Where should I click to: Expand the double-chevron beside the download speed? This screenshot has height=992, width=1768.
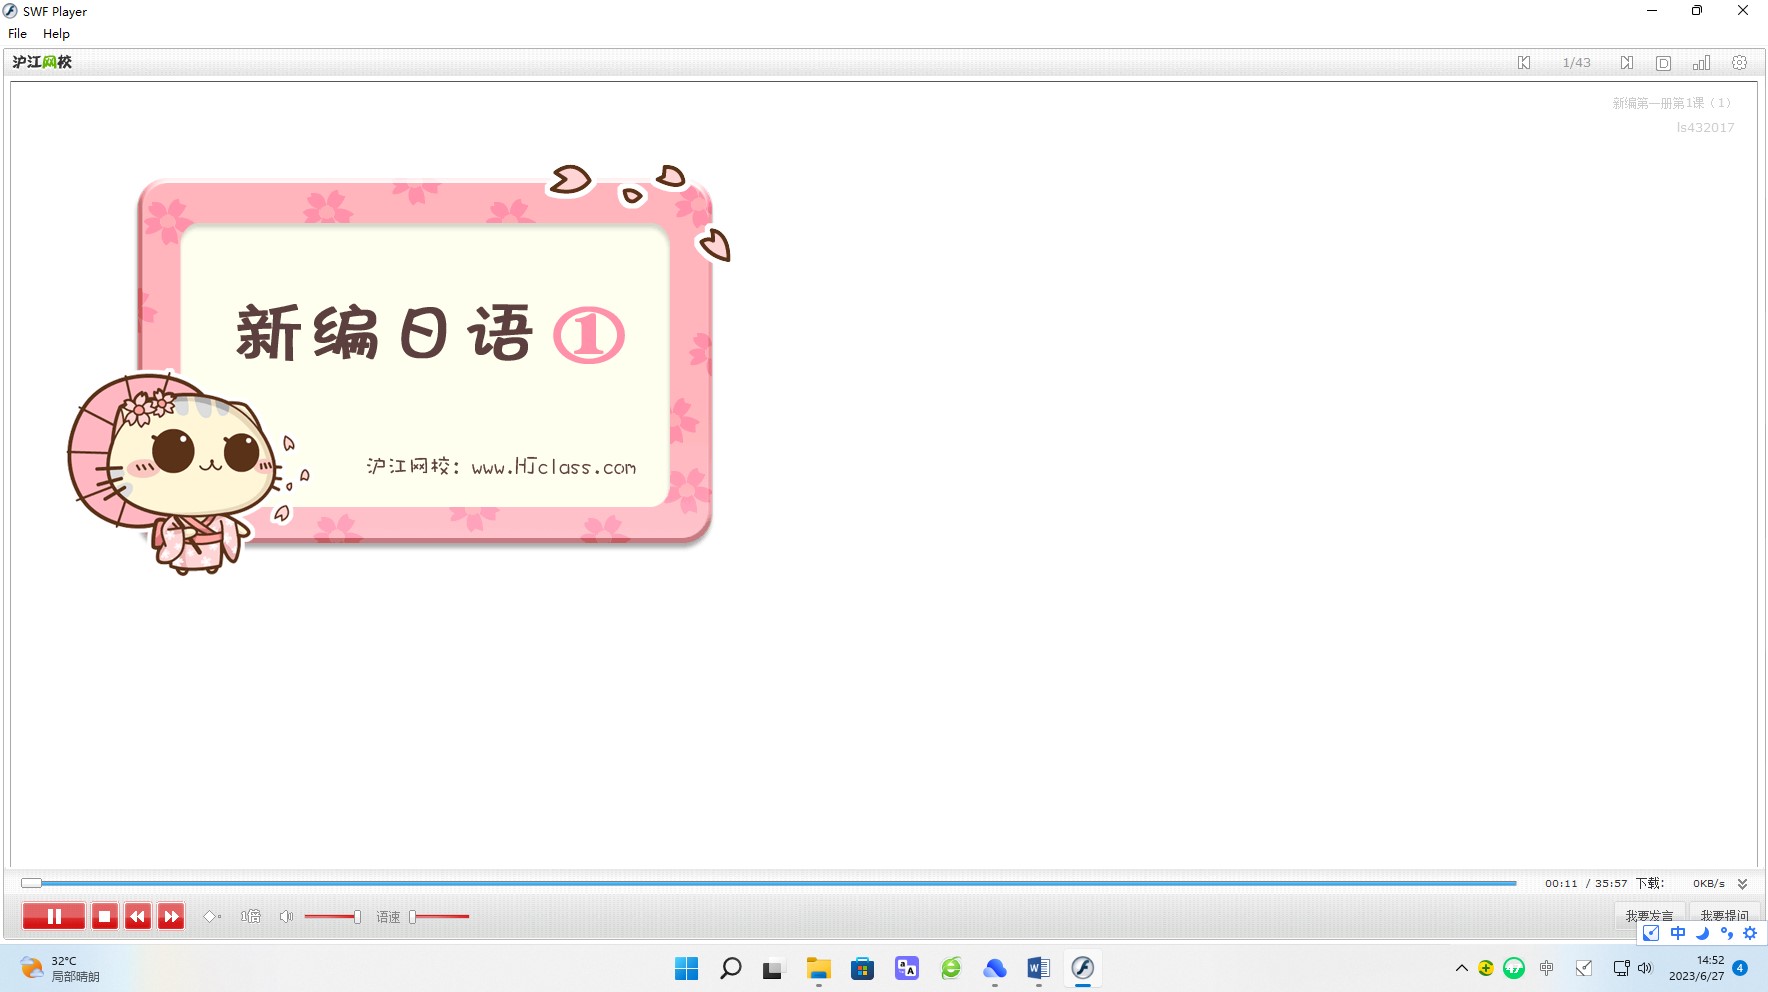click(1742, 884)
